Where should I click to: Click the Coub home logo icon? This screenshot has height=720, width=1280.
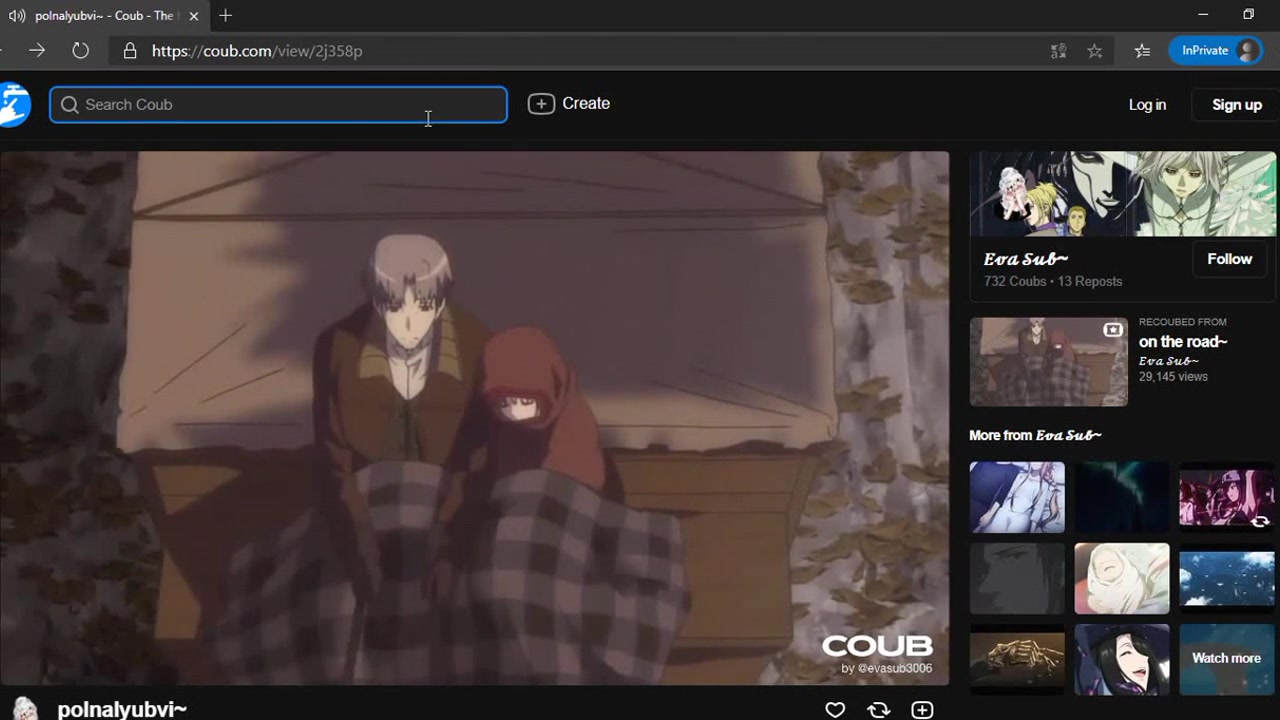(x=14, y=105)
